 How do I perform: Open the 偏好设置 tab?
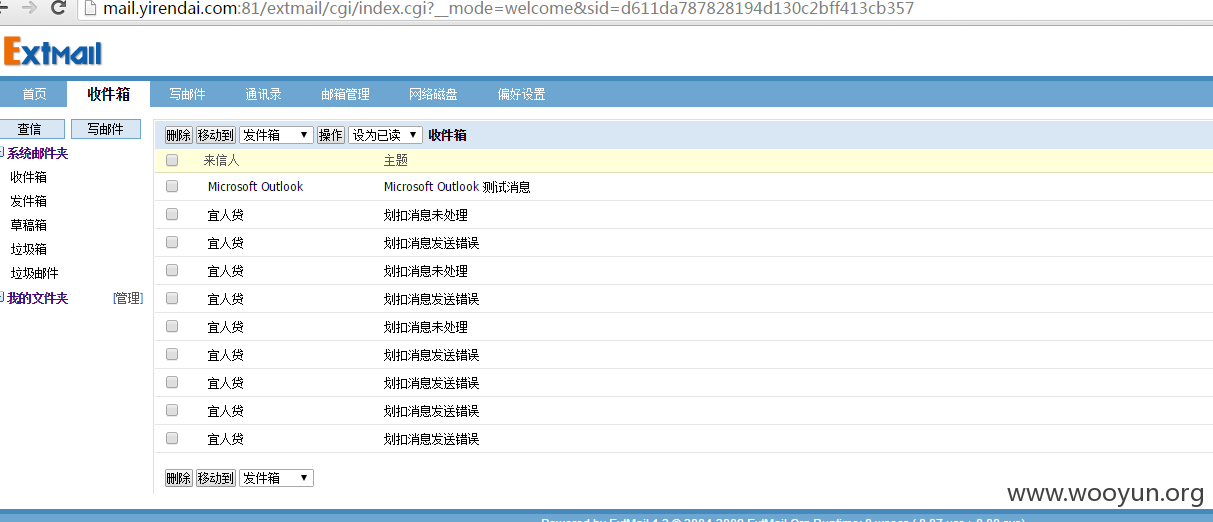(x=521, y=94)
